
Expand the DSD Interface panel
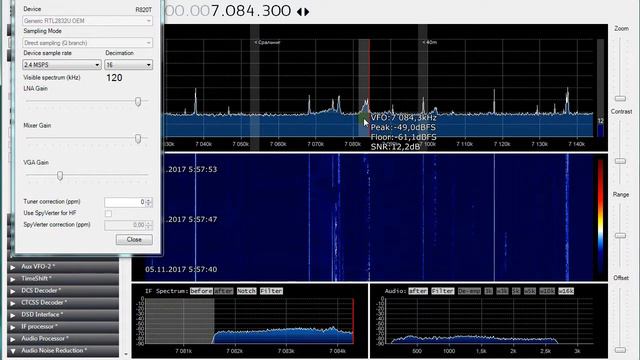tap(63, 315)
